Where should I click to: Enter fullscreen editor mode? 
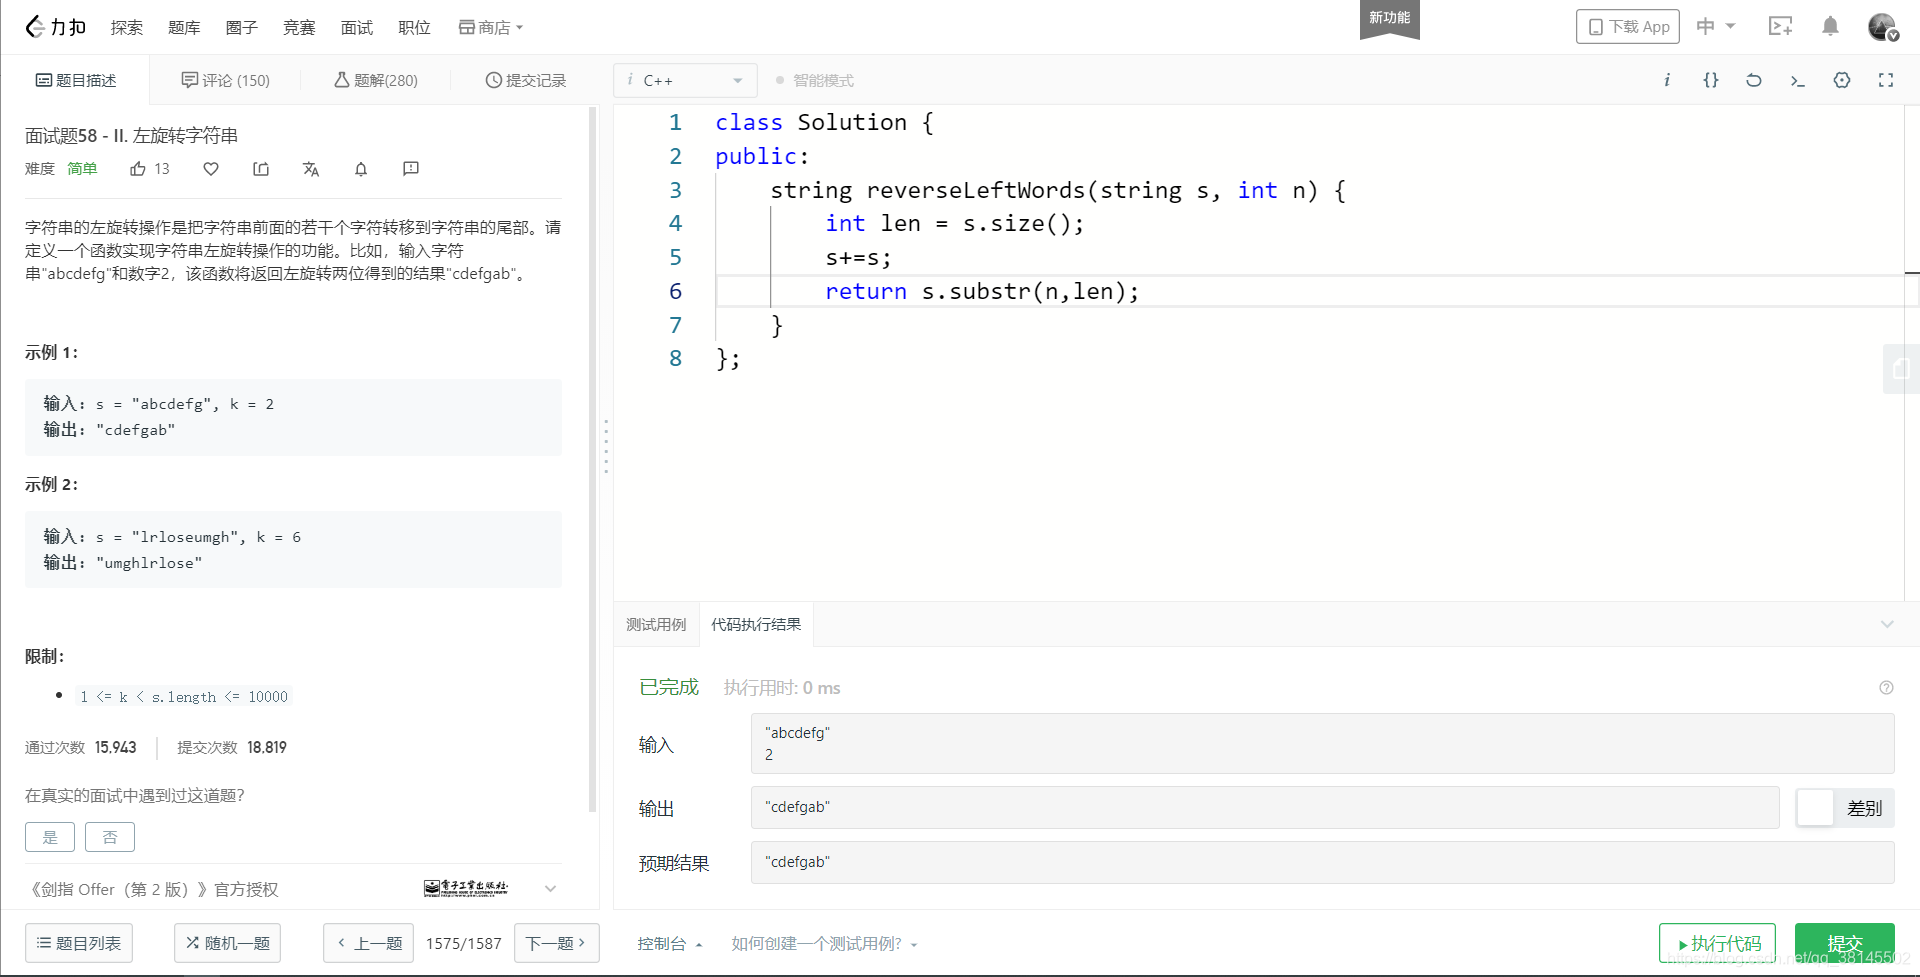point(1886,80)
